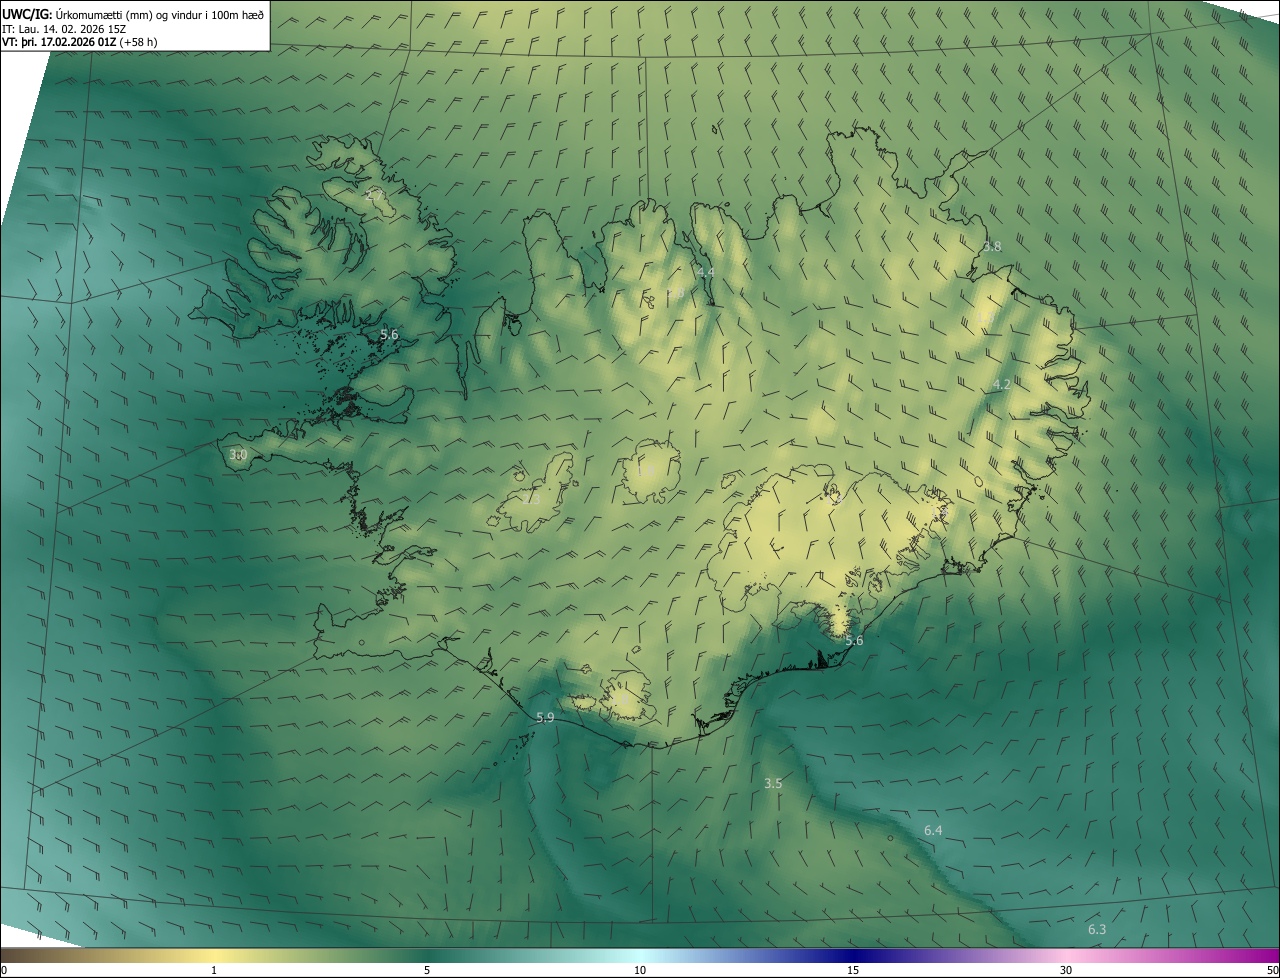This screenshot has width=1280, height=978.
Task: Click the 3.0 value label on the map
Action: [x=238, y=455]
